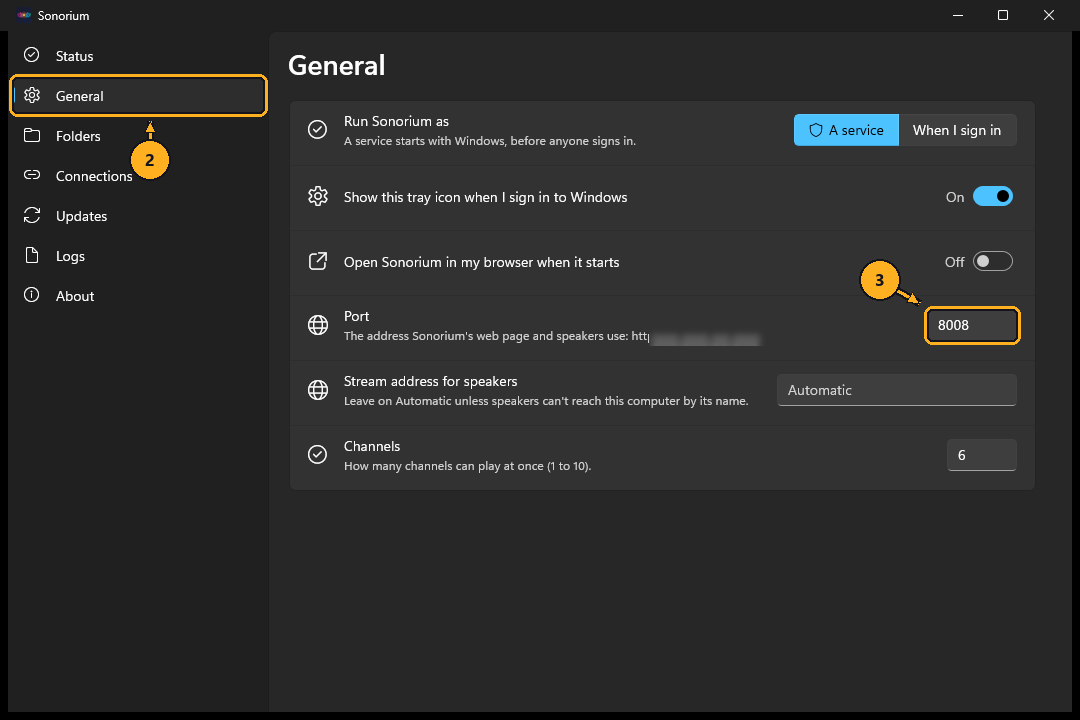The image size is (1080, 720).
Task: Click the Sonorium app icon in title bar
Action: (24, 15)
